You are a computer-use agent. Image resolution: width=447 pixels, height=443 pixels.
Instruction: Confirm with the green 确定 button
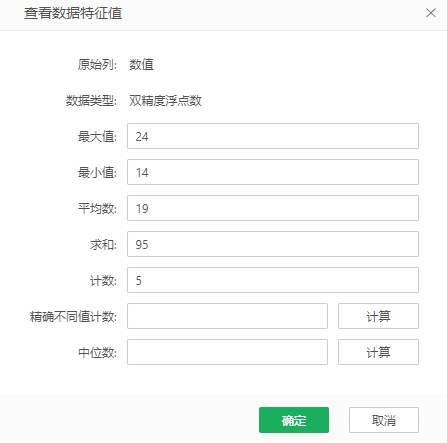(x=294, y=420)
